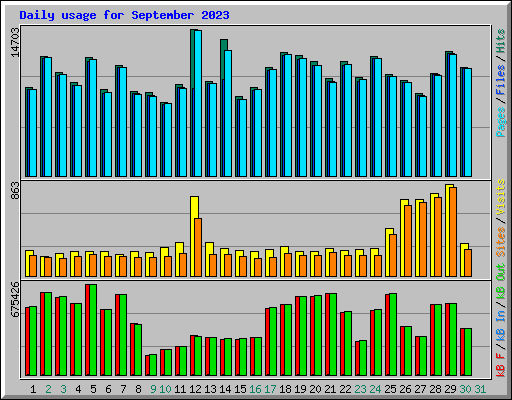
Task: Click day label 21 on the x-axis
Action: click(330, 389)
